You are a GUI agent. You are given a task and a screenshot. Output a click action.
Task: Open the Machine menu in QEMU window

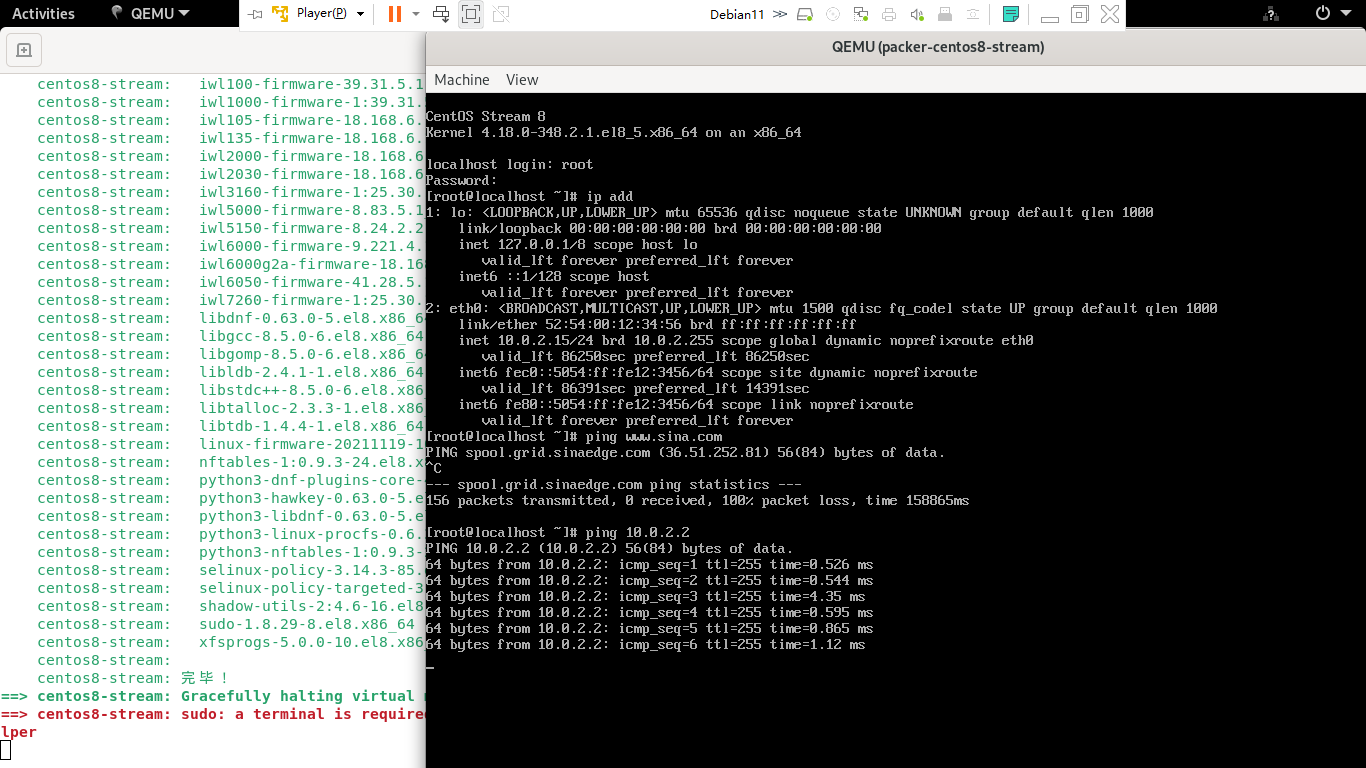click(462, 80)
